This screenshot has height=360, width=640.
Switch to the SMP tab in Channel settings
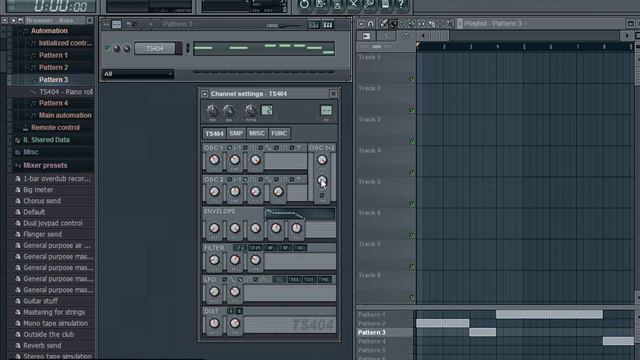point(236,133)
